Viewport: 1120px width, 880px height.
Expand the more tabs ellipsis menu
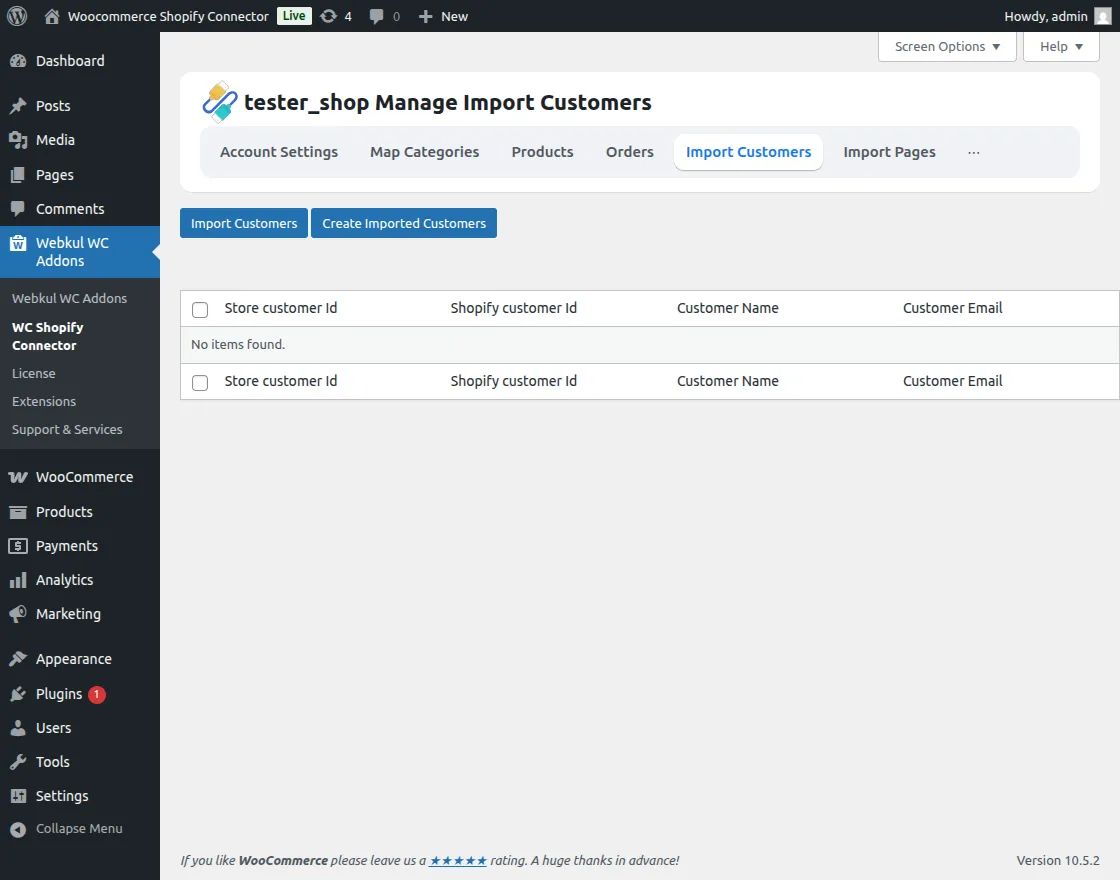tap(973, 153)
